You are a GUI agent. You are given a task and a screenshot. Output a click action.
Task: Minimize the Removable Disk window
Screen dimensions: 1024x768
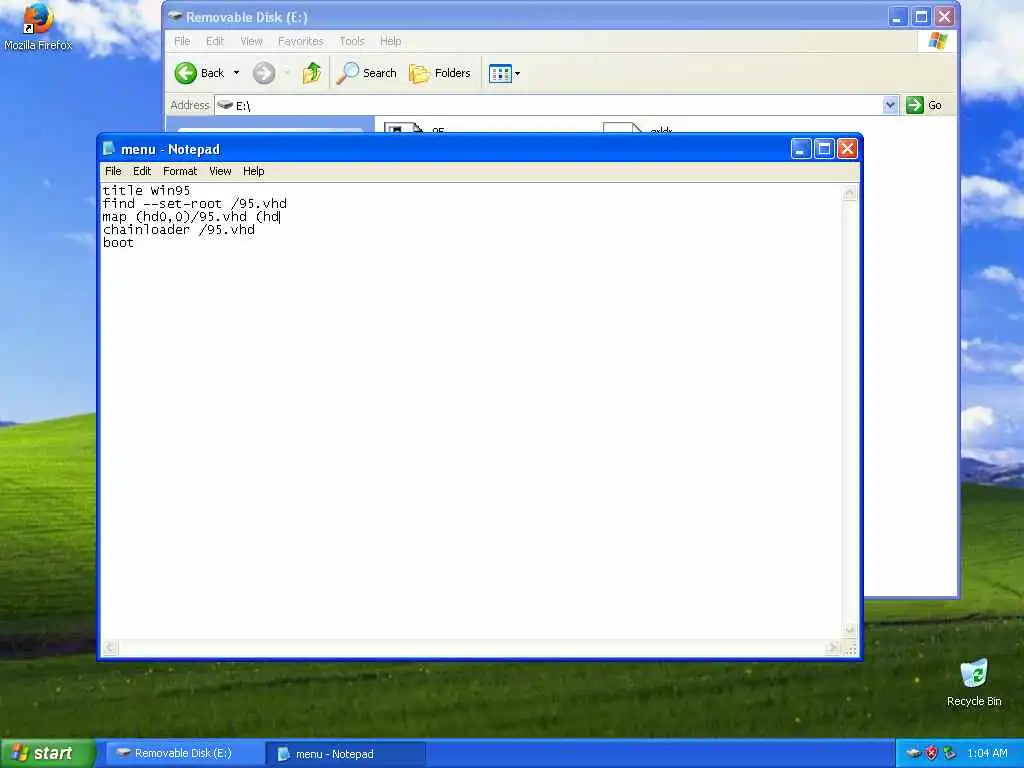click(898, 16)
